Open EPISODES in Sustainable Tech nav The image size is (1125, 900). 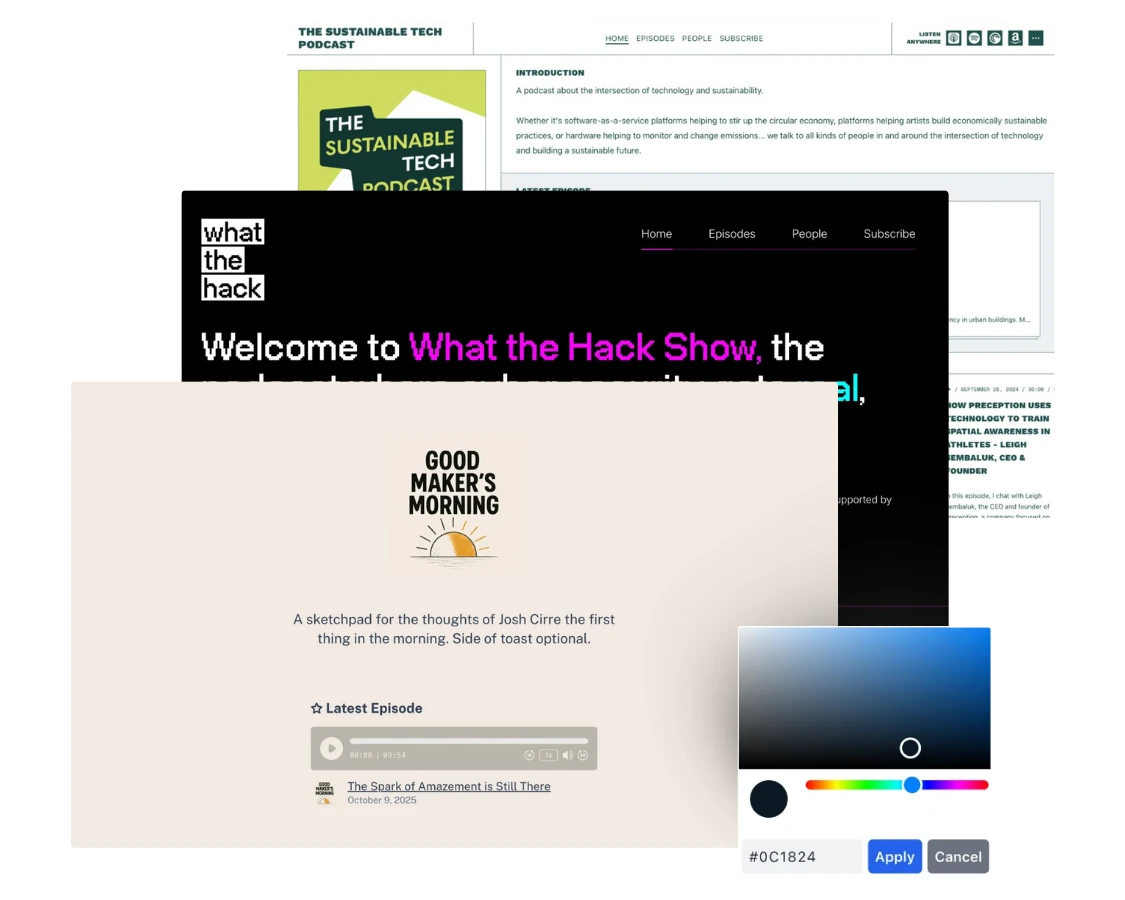point(655,39)
